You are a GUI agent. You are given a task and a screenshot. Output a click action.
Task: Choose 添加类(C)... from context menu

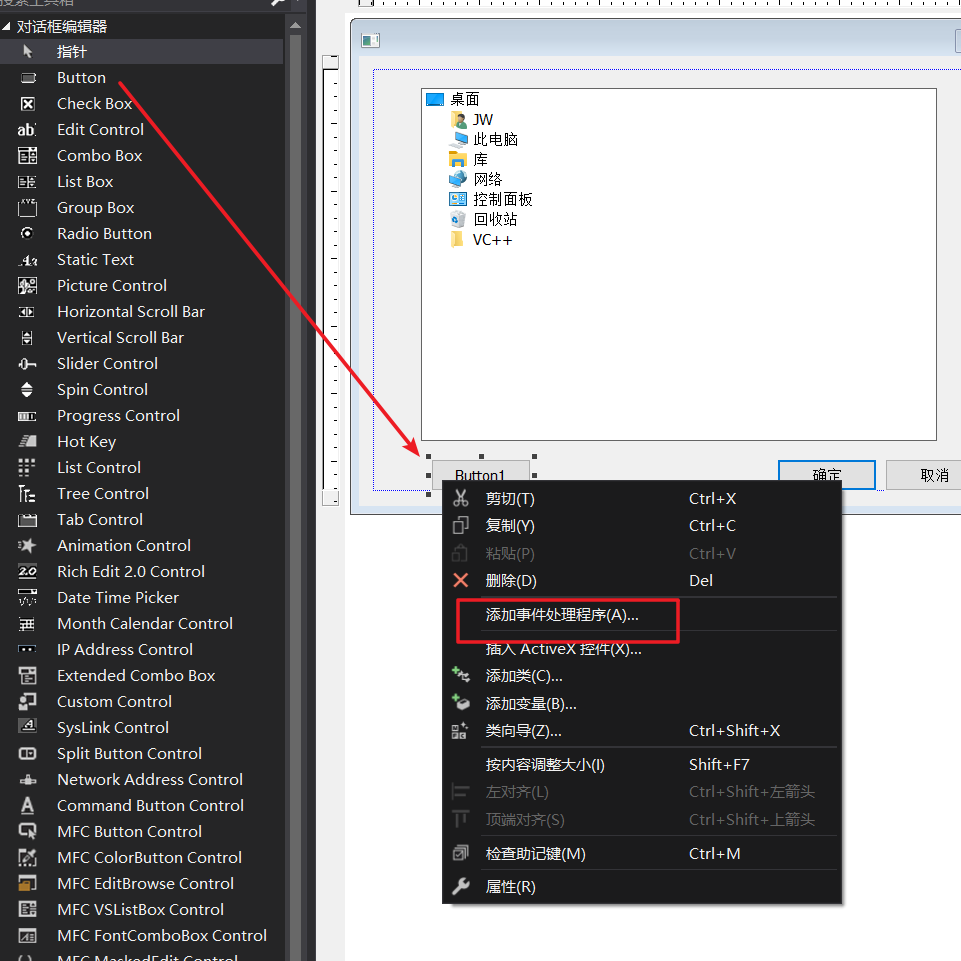(x=642, y=676)
